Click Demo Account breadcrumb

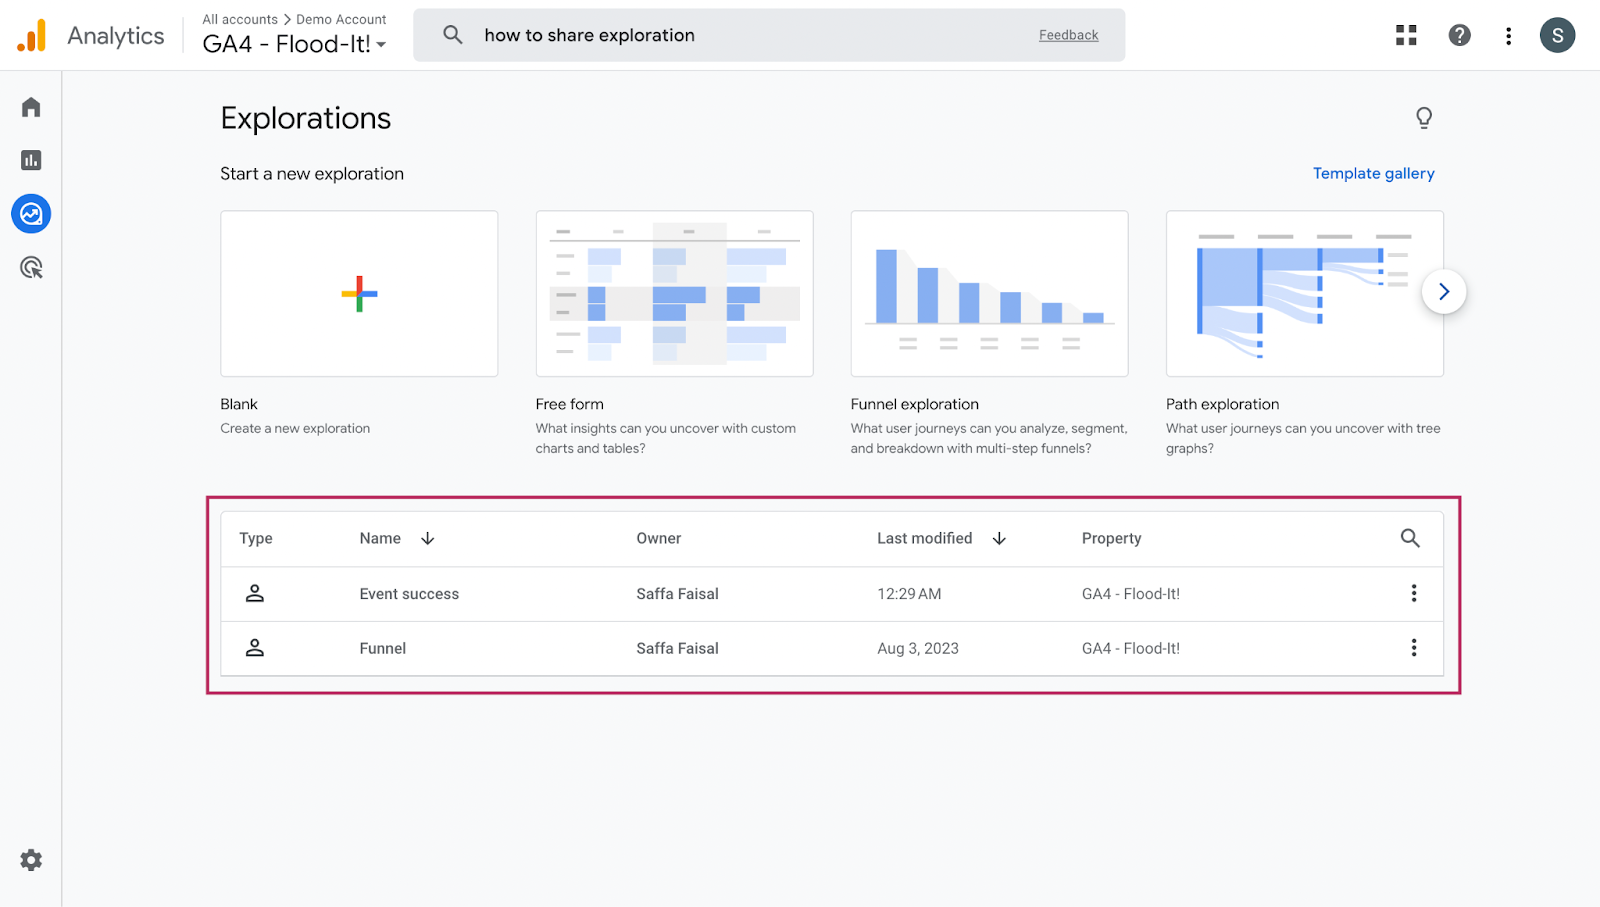[x=341, y=19]
